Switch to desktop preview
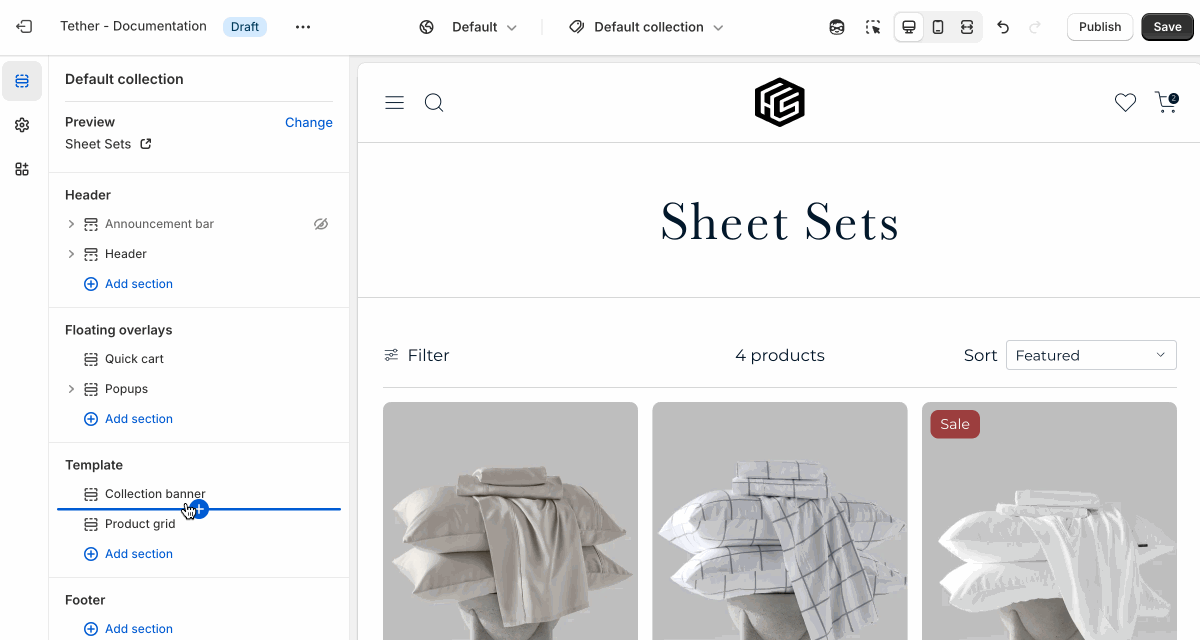1200x640 pixels. click(x=909, y=27)
